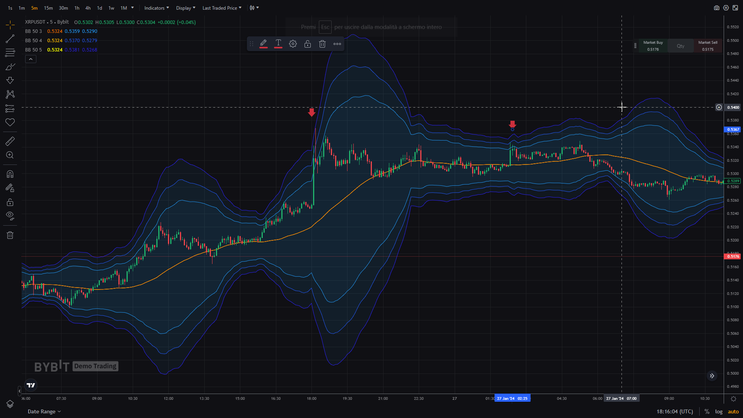
Task: Click the Market Sell button
Action: (x=708, y=46)
